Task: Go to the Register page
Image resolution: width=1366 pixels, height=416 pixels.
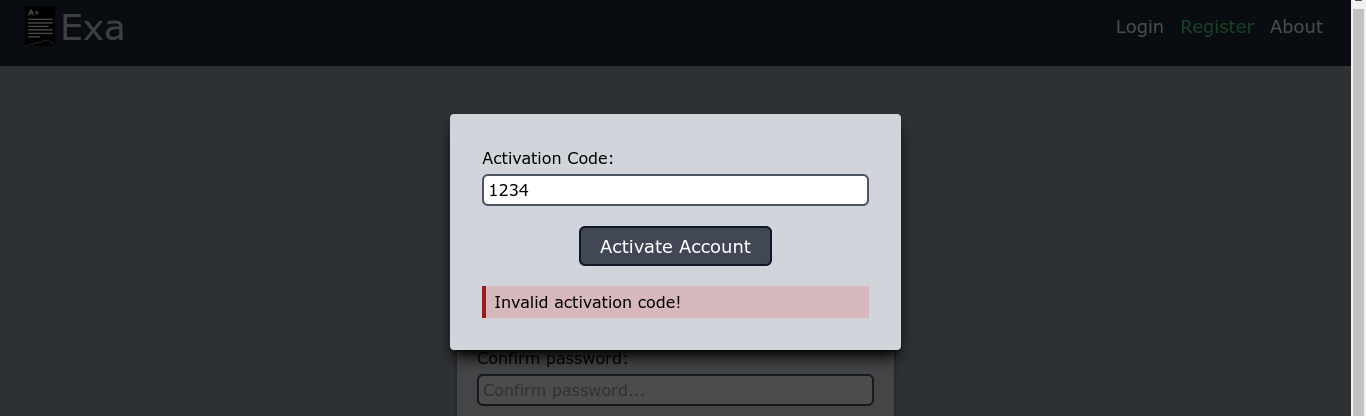Action: click(x=1216, y=27)
